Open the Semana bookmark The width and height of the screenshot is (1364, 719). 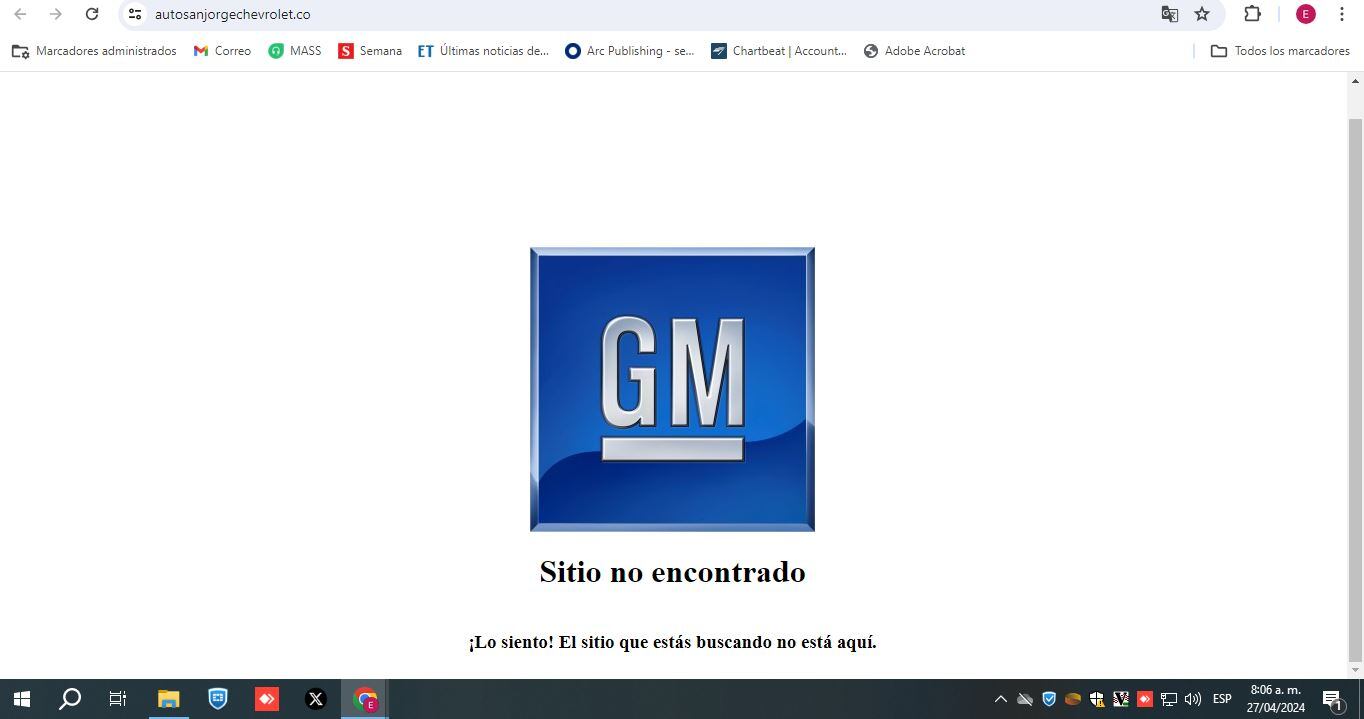coord(369,50)
